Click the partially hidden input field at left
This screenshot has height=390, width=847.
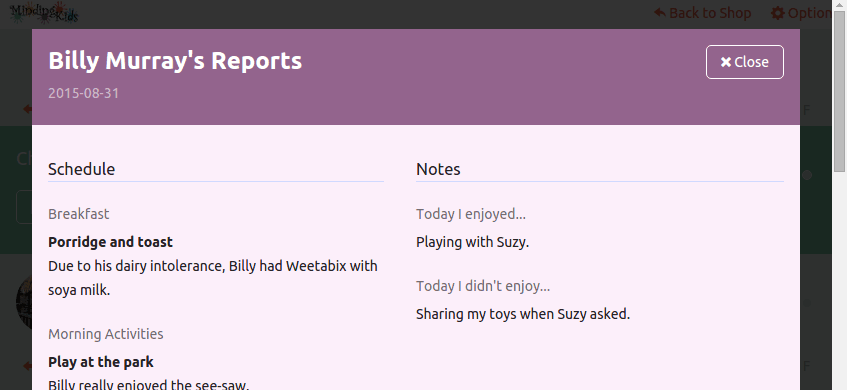click(x=24, y=207)
